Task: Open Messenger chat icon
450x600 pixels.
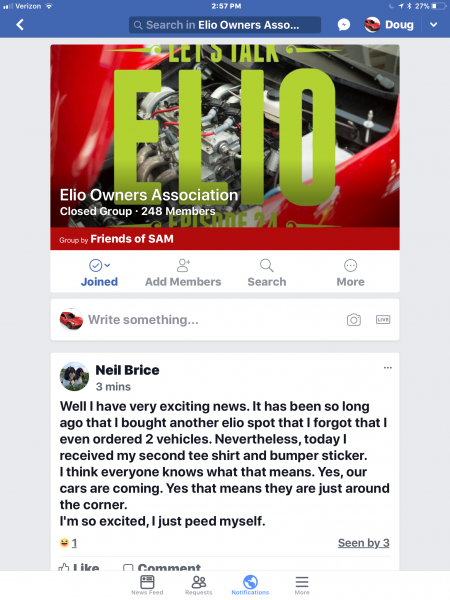Action: coord(344,25)
